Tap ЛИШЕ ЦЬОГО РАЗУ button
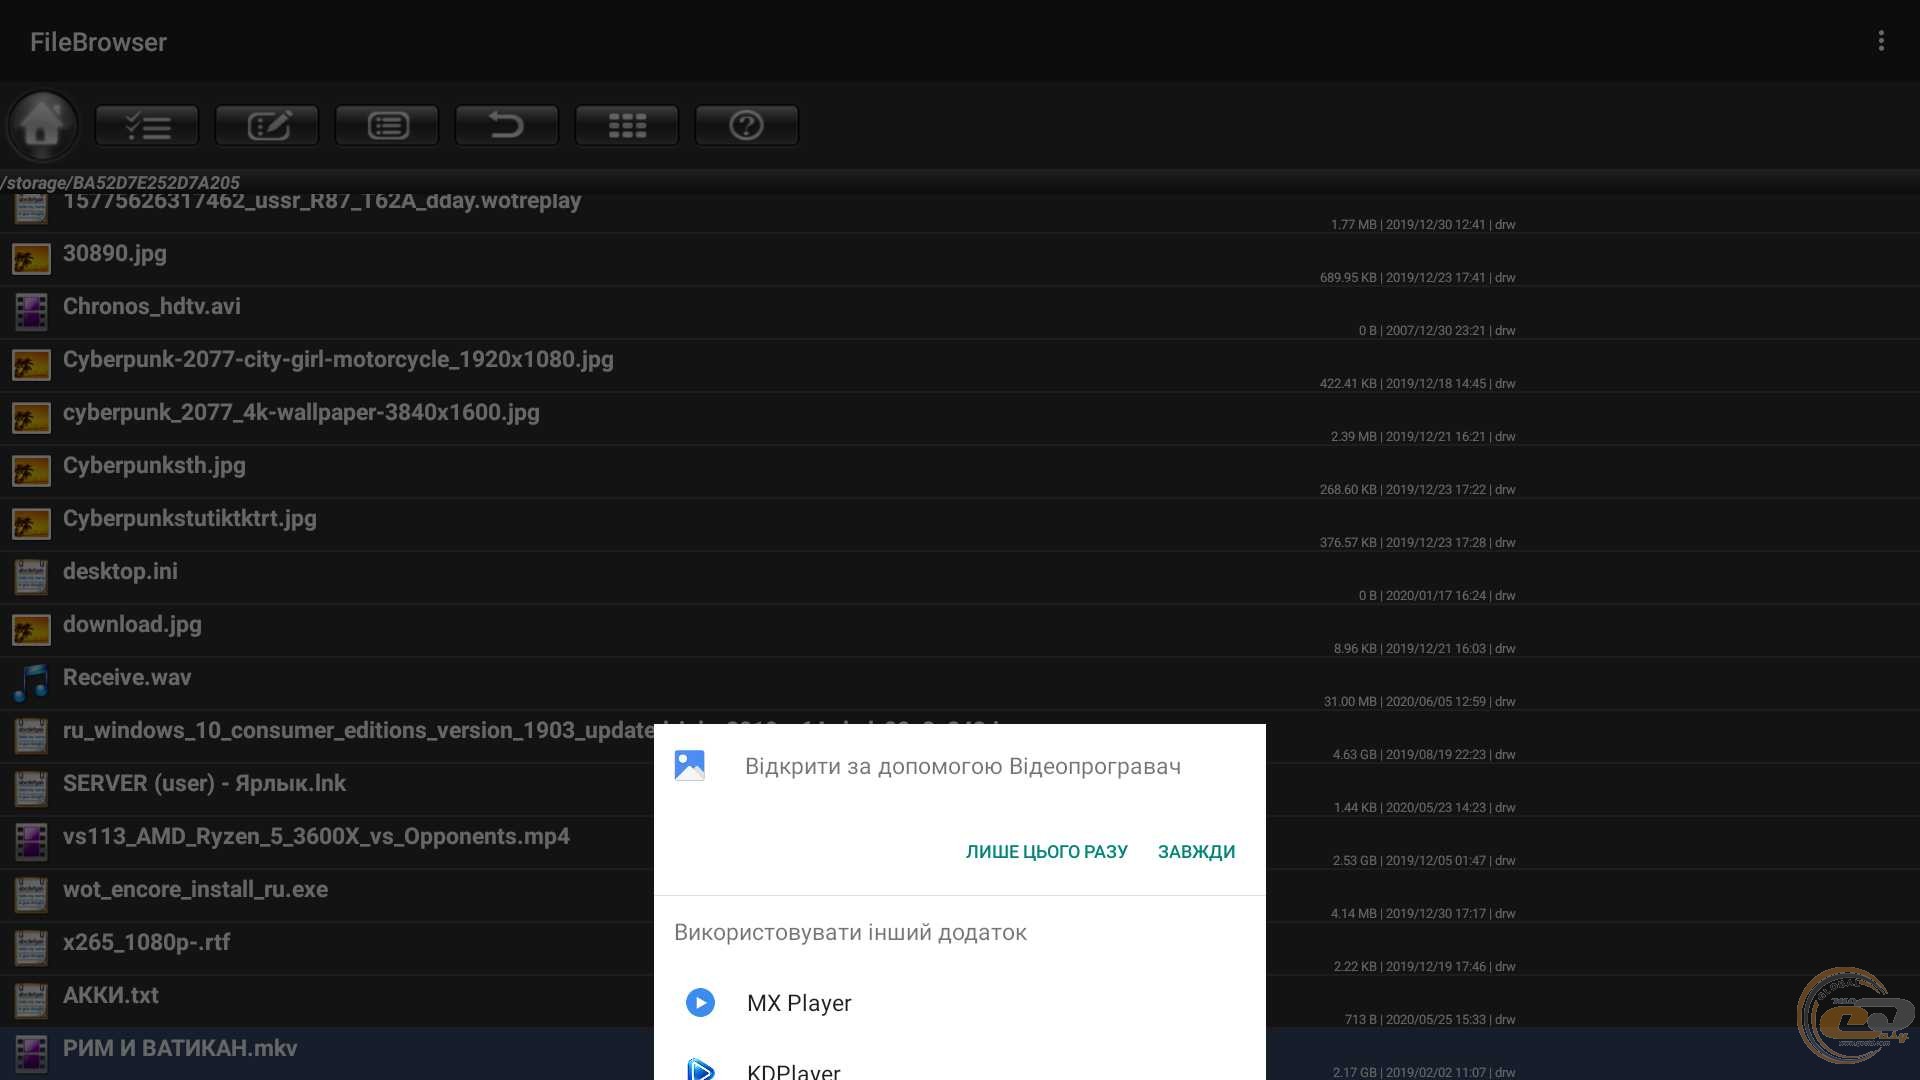Viewport: 1920px width, 1080px height. (x=1046, y=852)
